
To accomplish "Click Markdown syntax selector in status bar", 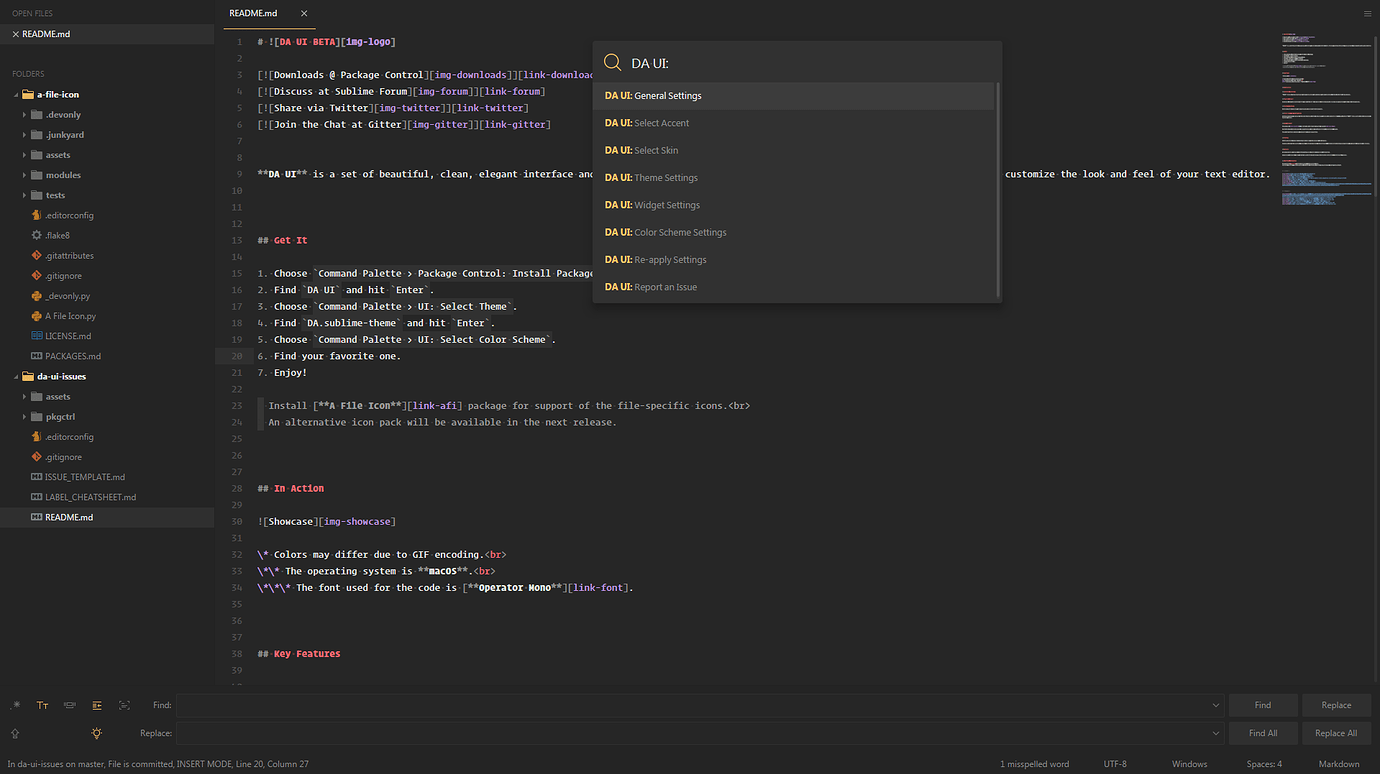I will [x=1339, y=764].
